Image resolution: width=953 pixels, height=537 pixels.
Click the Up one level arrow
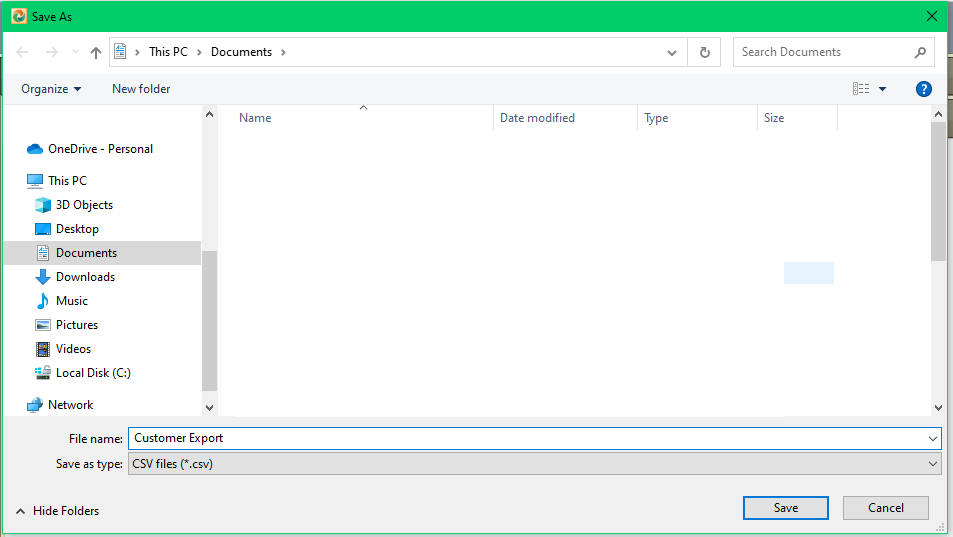96,52
